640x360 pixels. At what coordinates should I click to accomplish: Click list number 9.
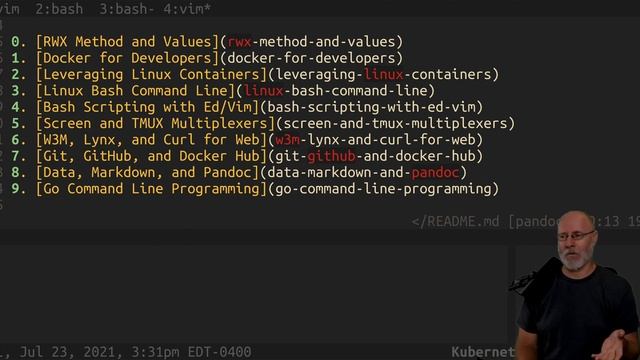click(x=18, y=189)
